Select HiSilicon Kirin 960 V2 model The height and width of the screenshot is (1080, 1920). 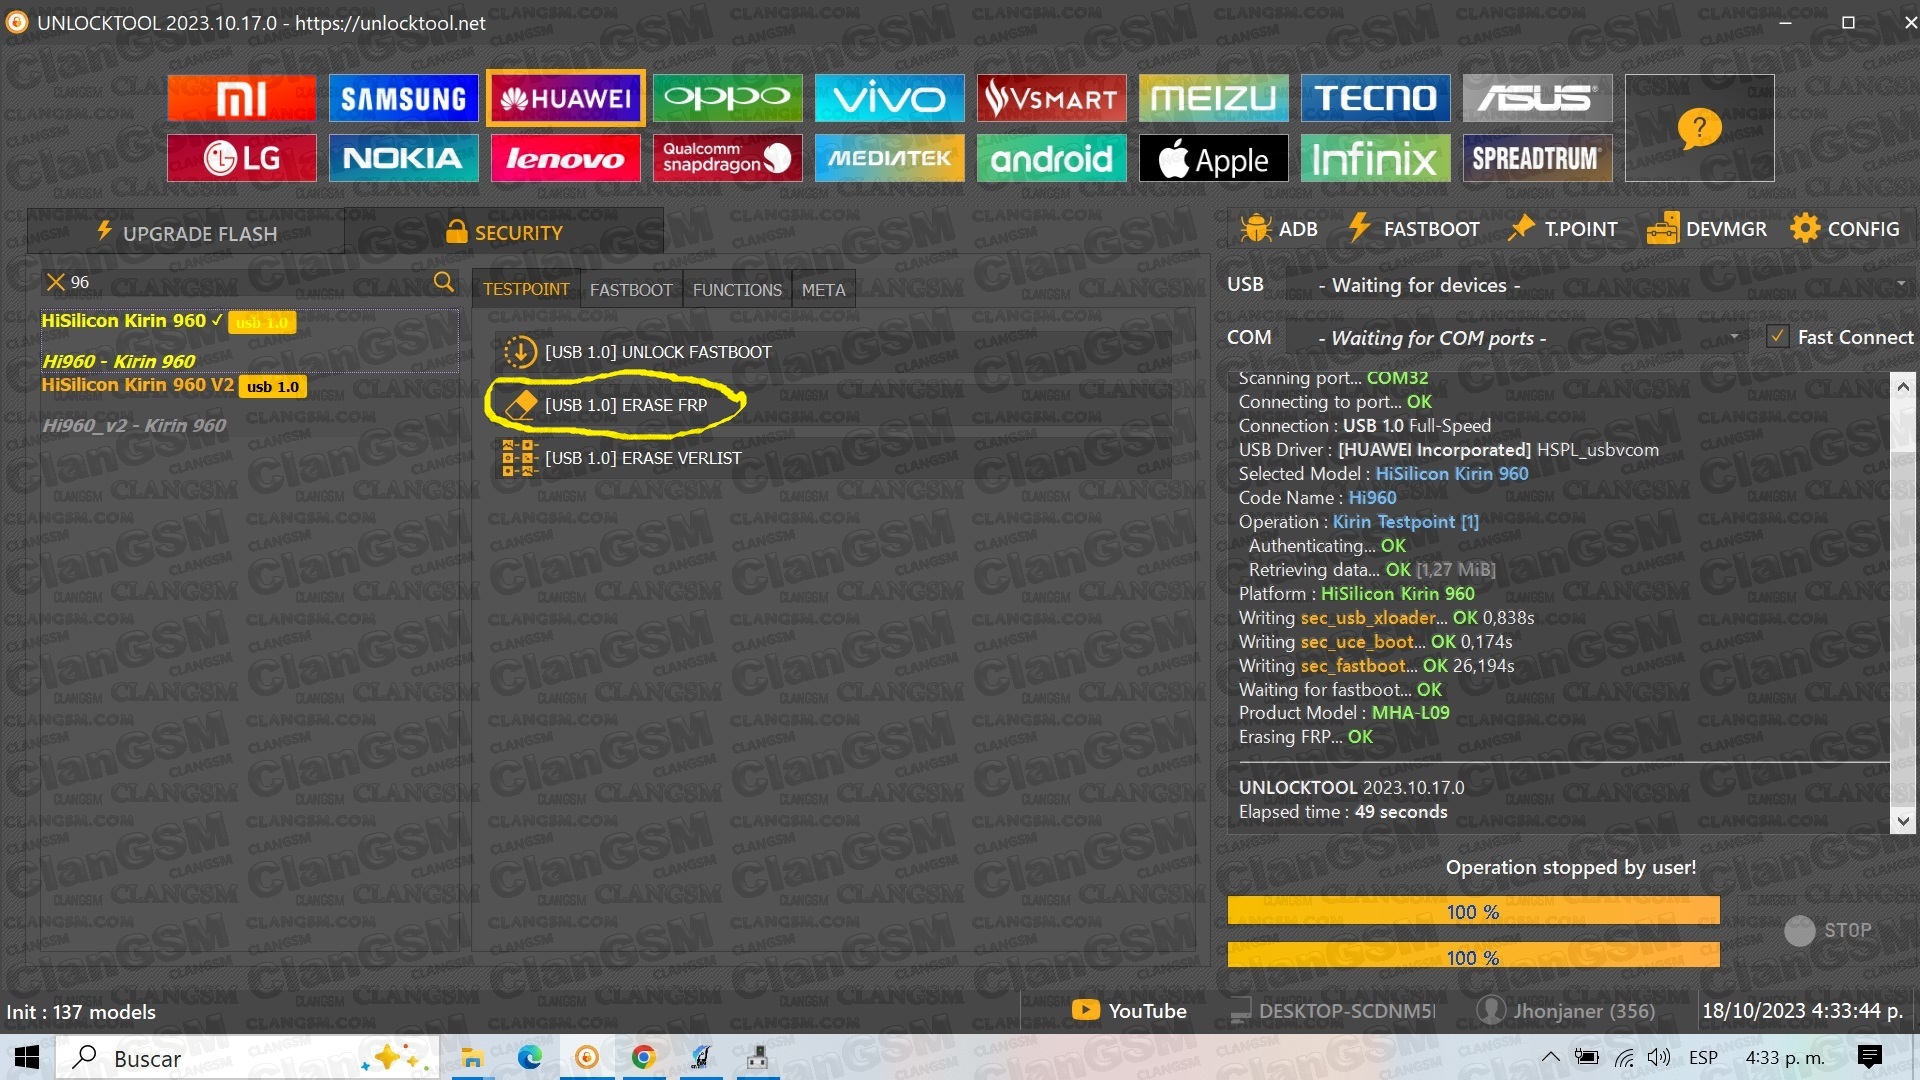[138, 385]
